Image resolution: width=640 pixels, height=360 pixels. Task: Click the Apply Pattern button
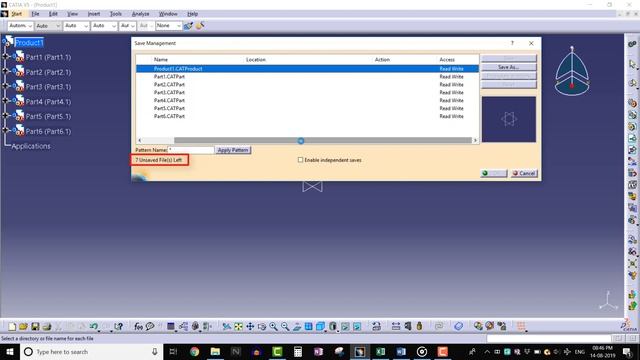point(233,150)
